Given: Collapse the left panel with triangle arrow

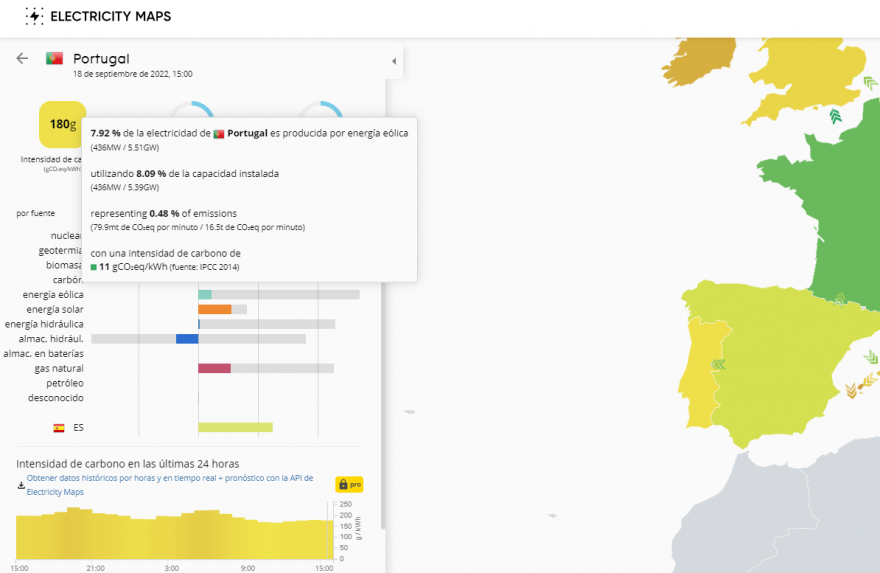Looking at the screenshot, I should (394, 61).
